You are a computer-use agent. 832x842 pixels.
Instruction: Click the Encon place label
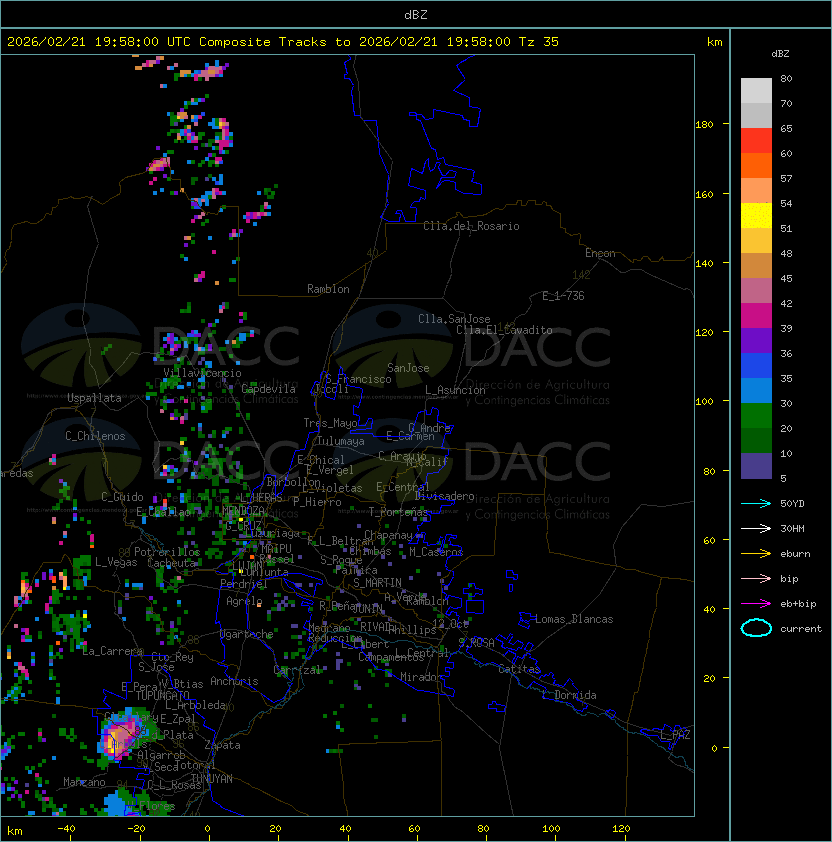coord(600,253)
